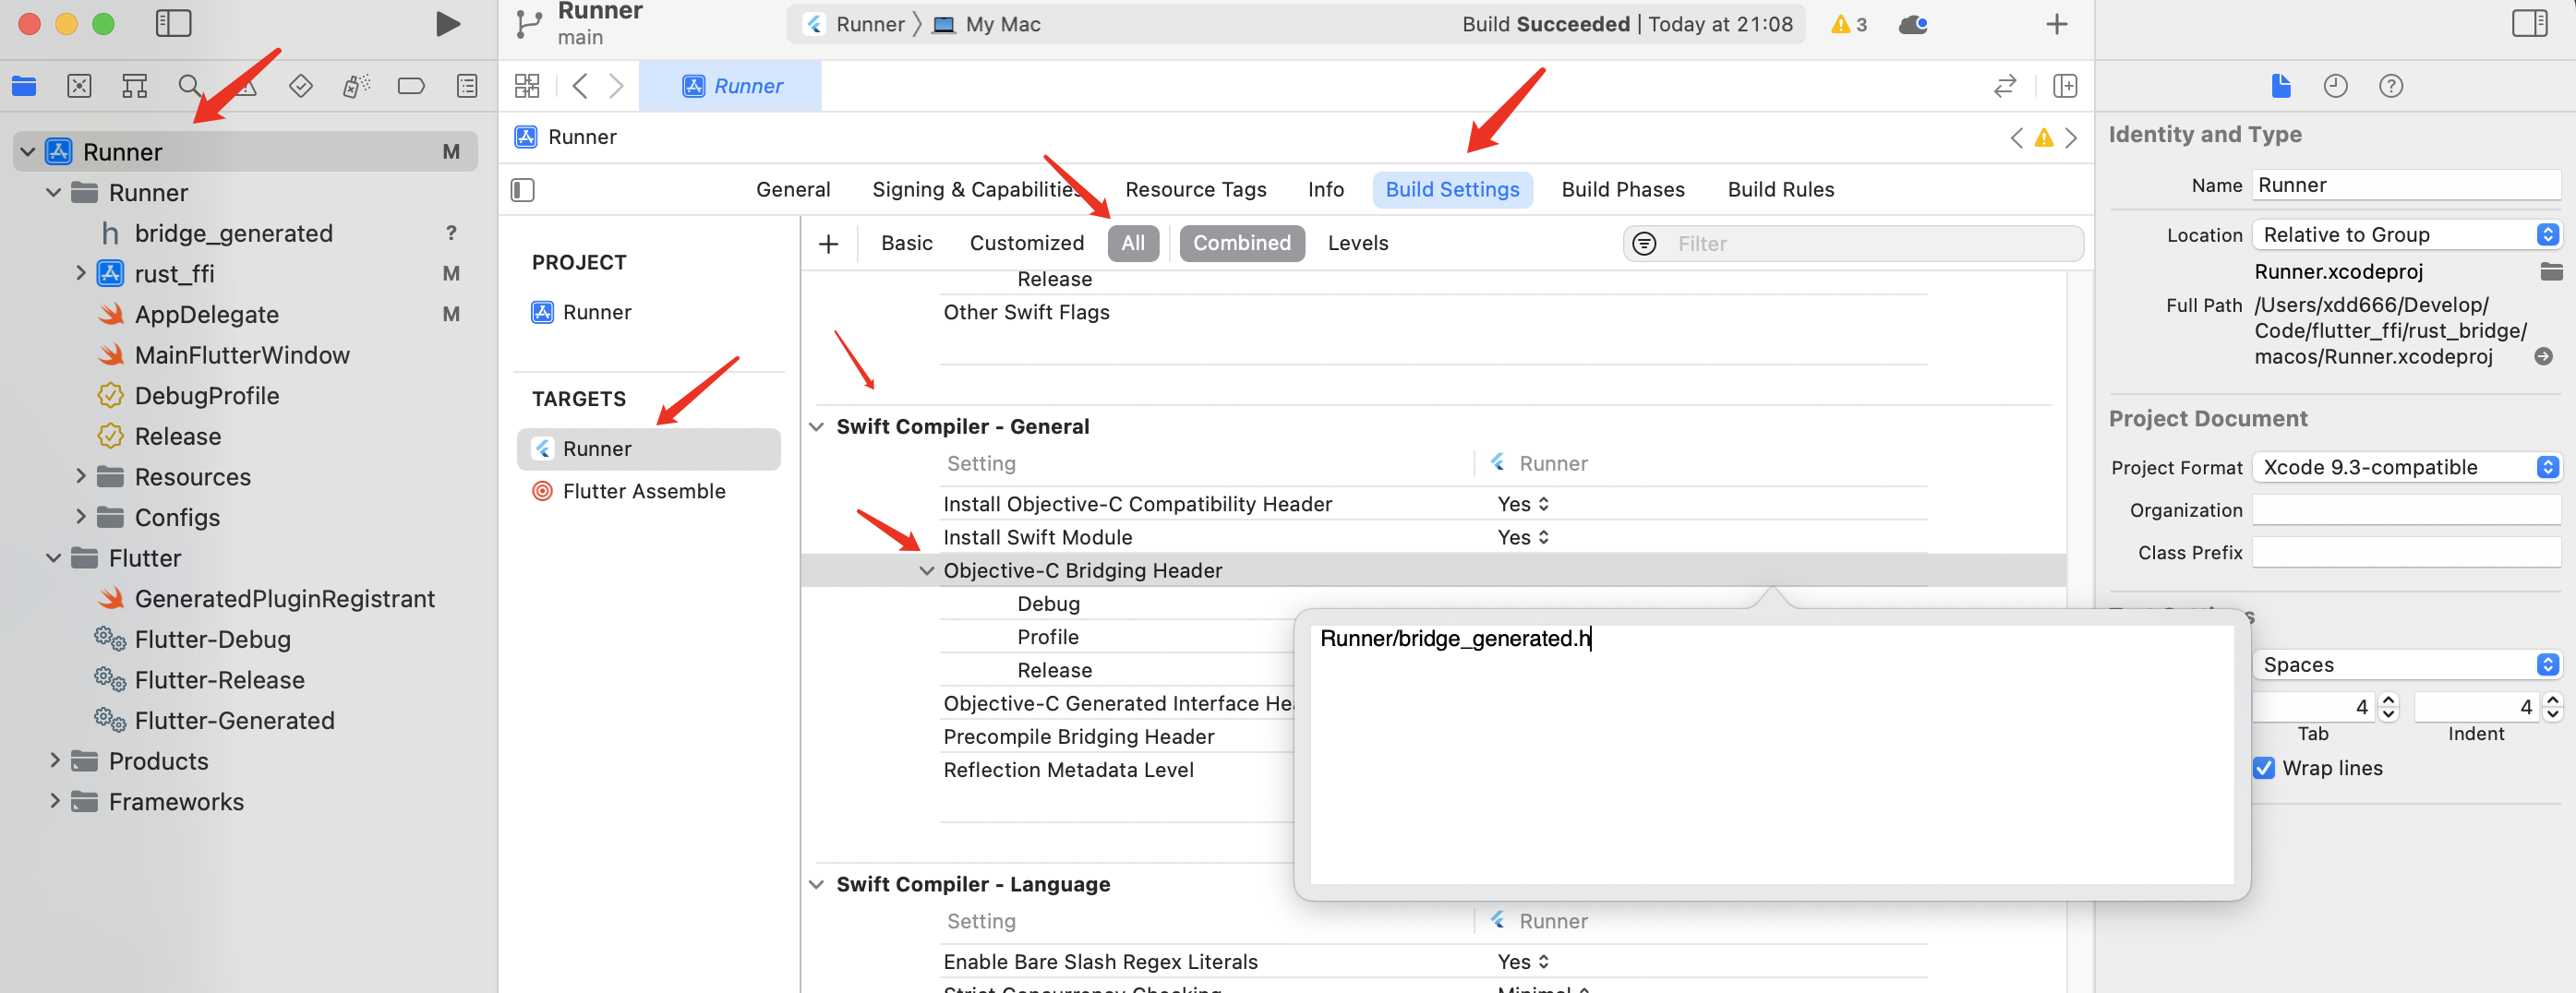The height and width of the screenshot is (993, 2576).
Task: Open Signing & Capabilities tab
Action: 976,190
